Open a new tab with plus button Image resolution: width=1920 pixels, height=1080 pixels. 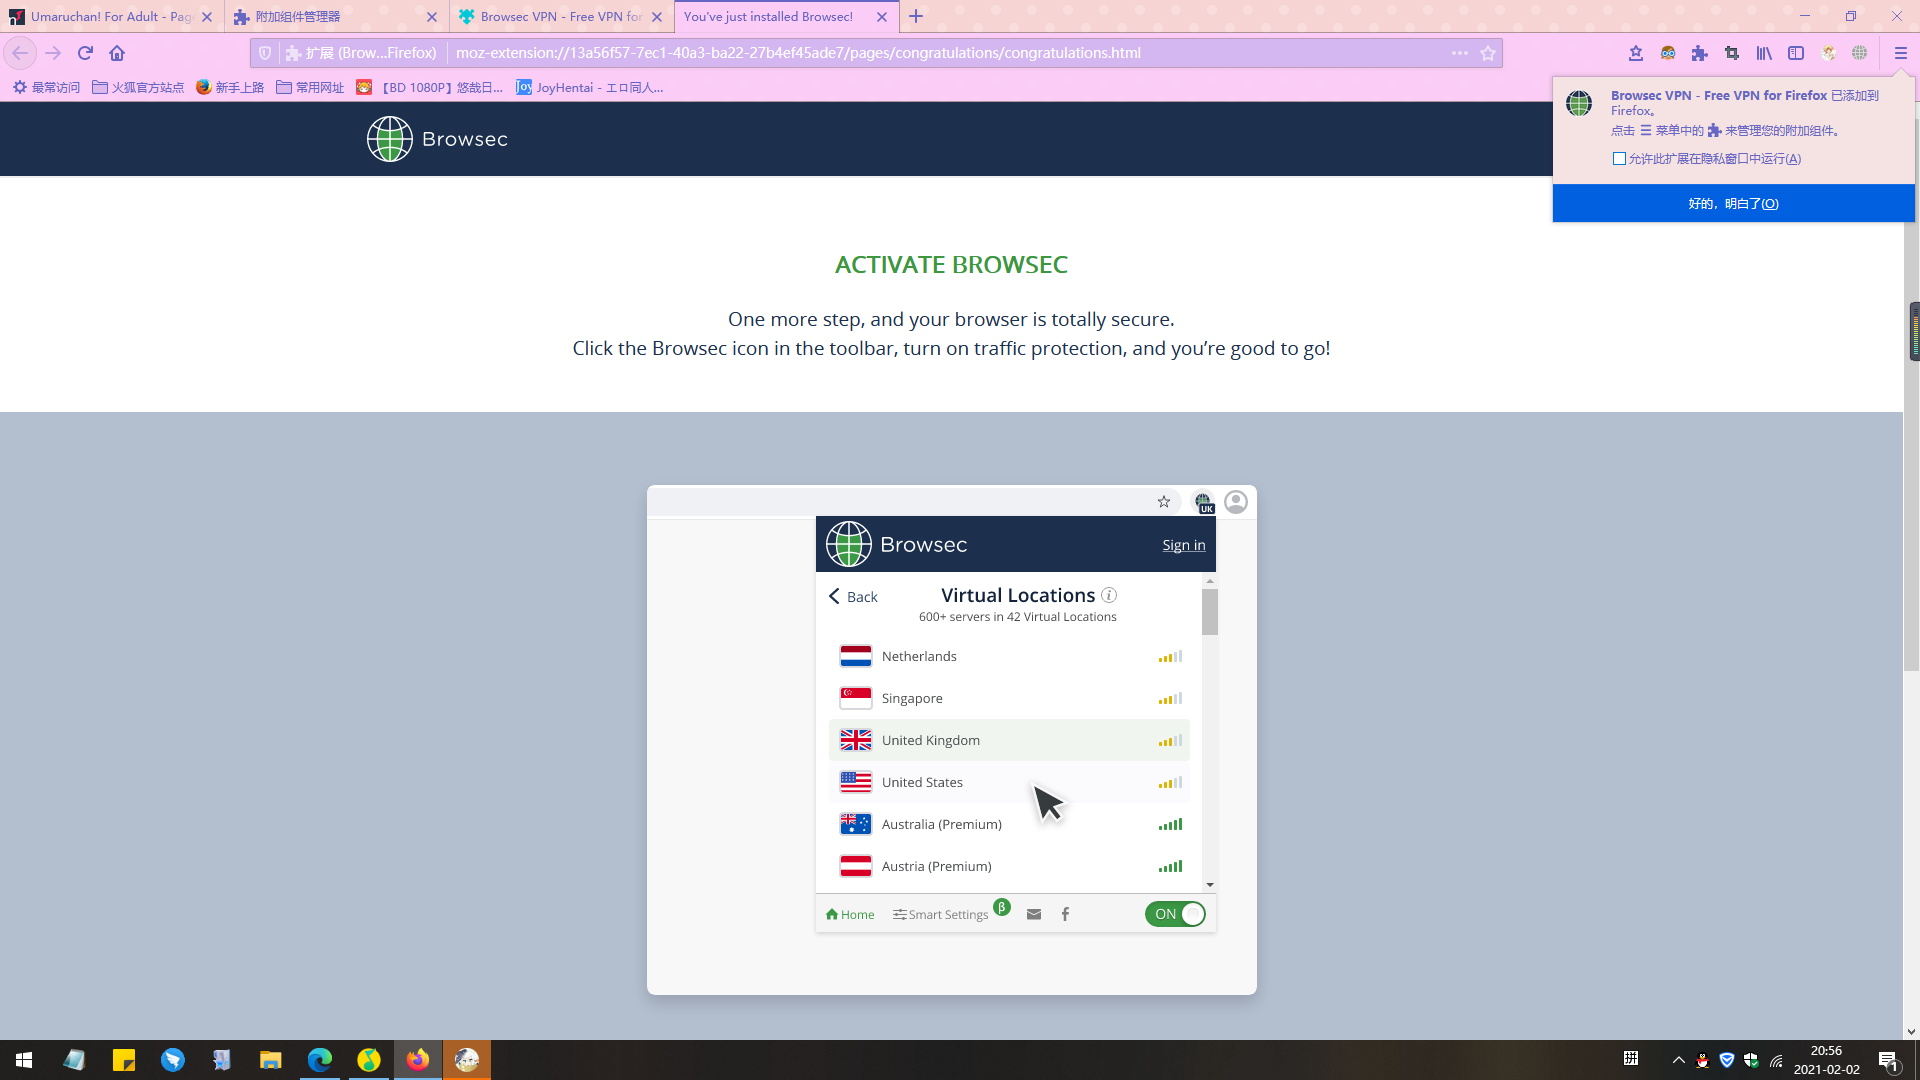click(x=916, y=16)
